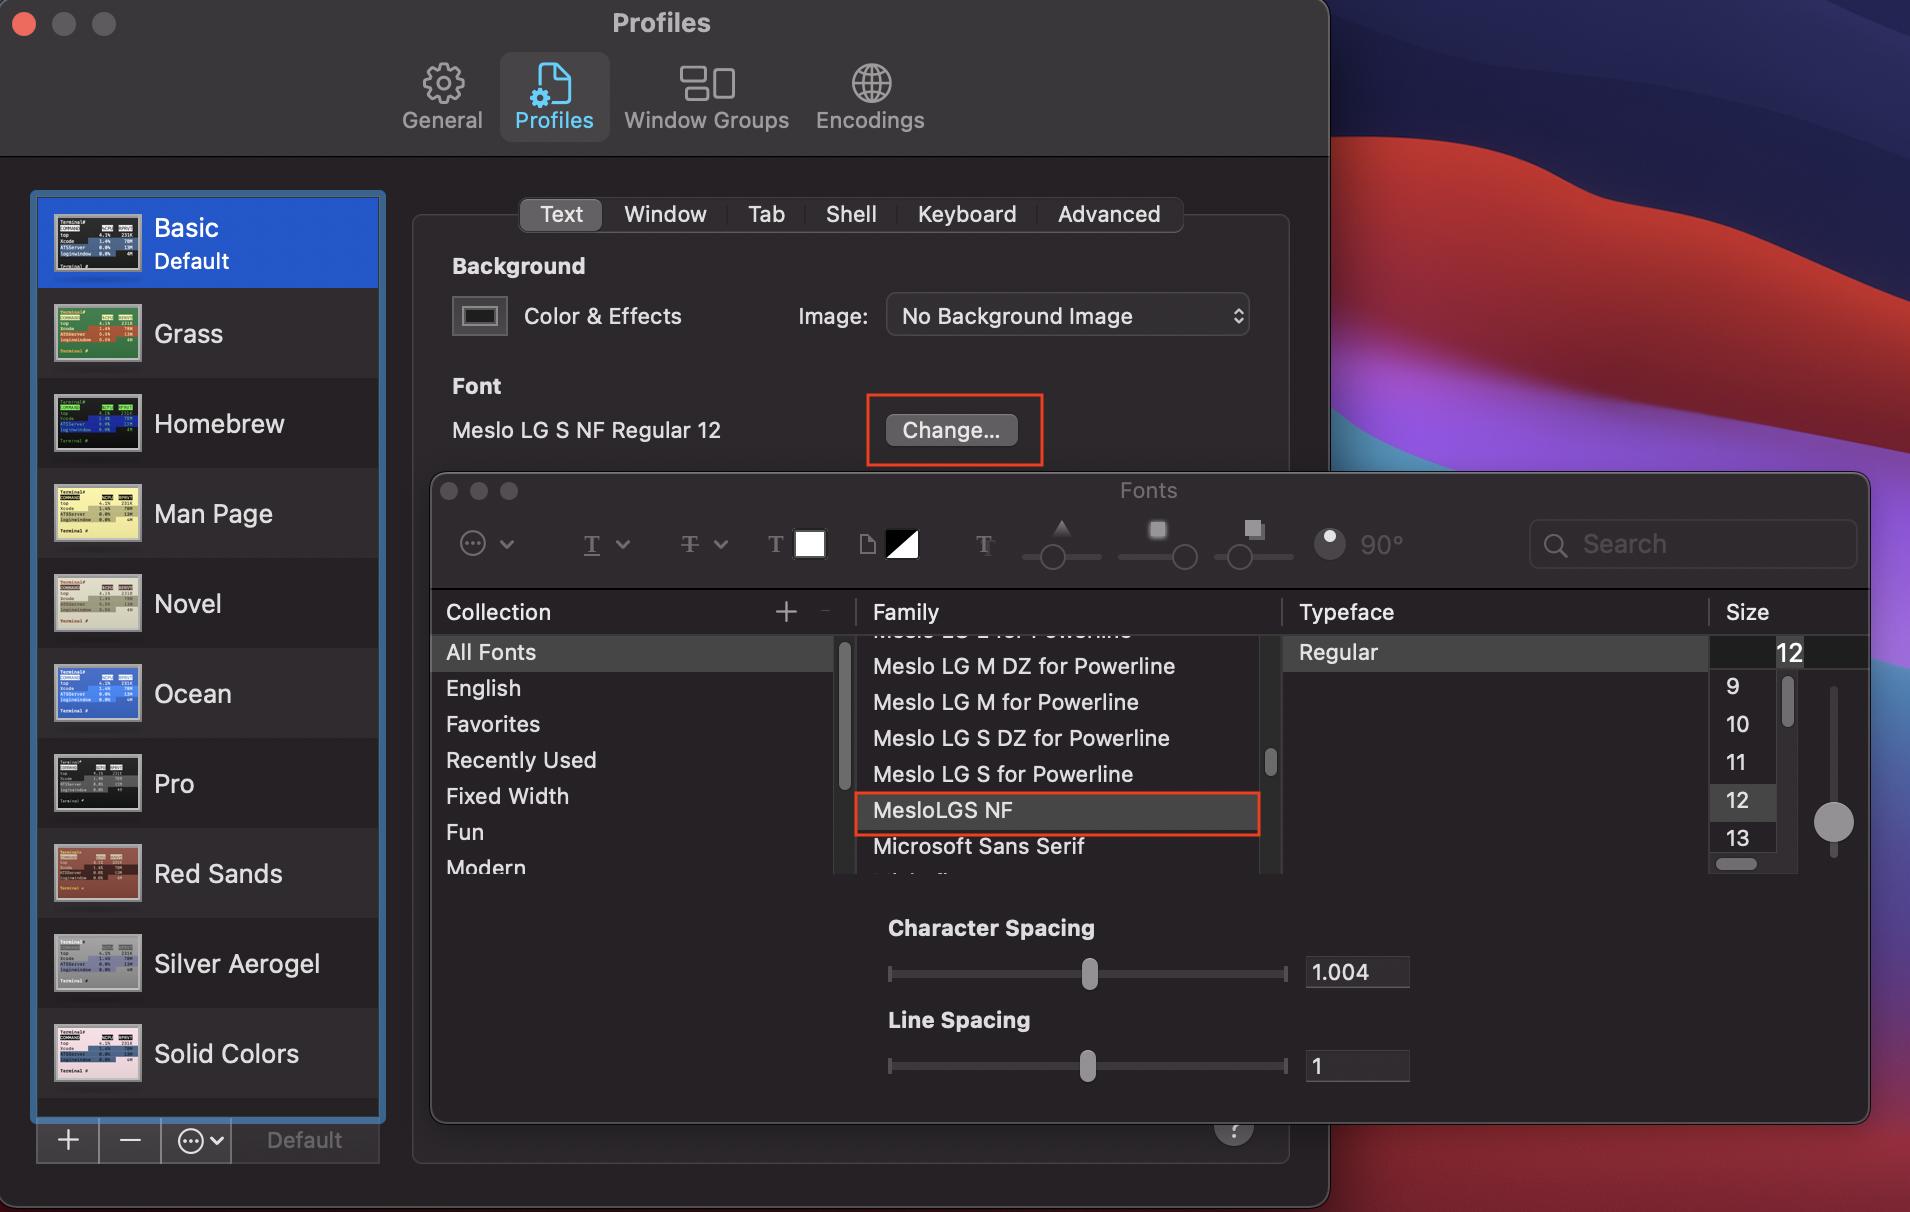The width and height of the screenshot is (1910, 1212).
Task: Click the shadow blur slider
Action: 1158,556
